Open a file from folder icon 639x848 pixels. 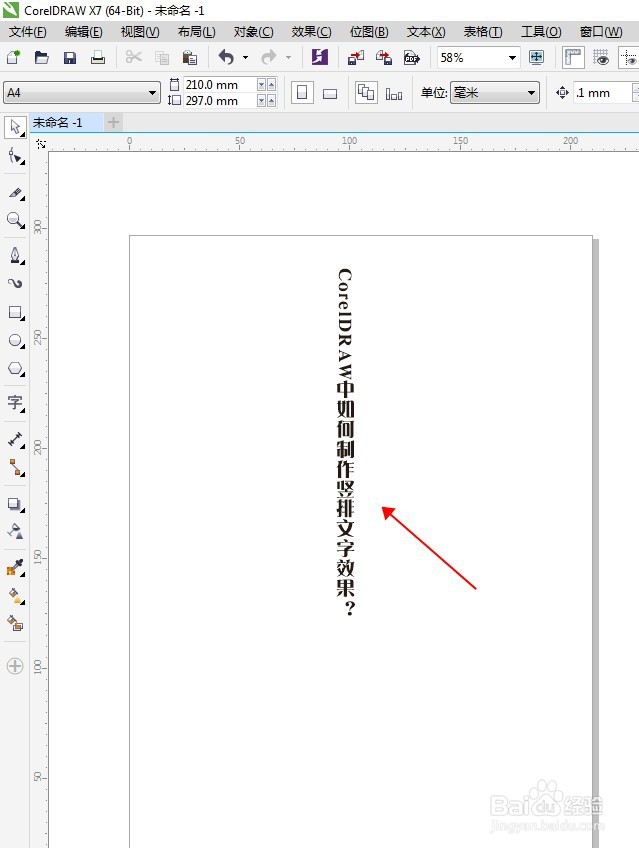click(x=42, y=57)
